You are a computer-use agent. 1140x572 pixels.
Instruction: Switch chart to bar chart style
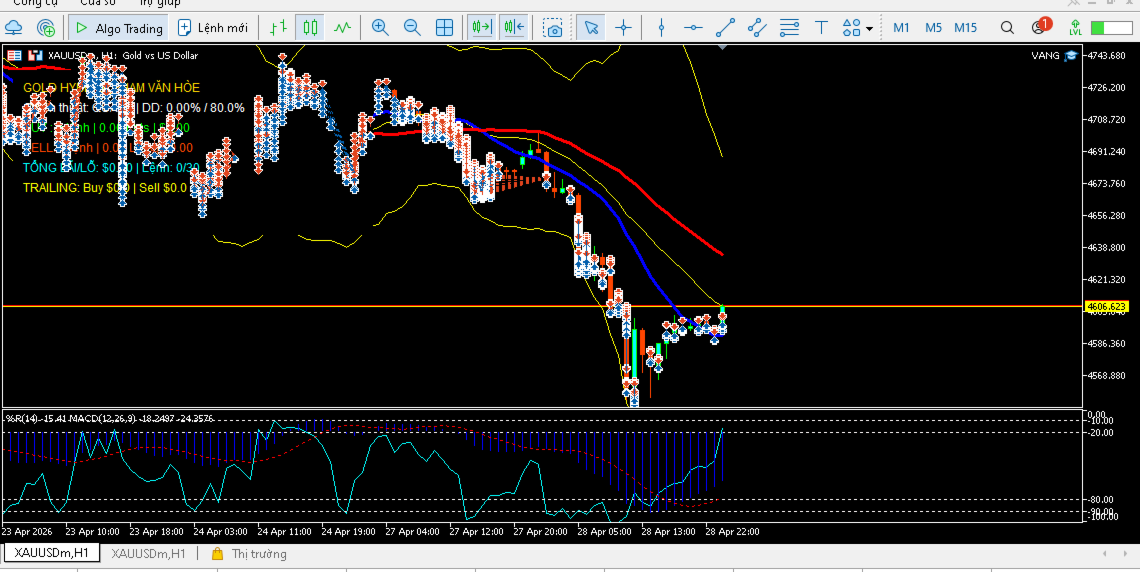(x=278, y=28)
